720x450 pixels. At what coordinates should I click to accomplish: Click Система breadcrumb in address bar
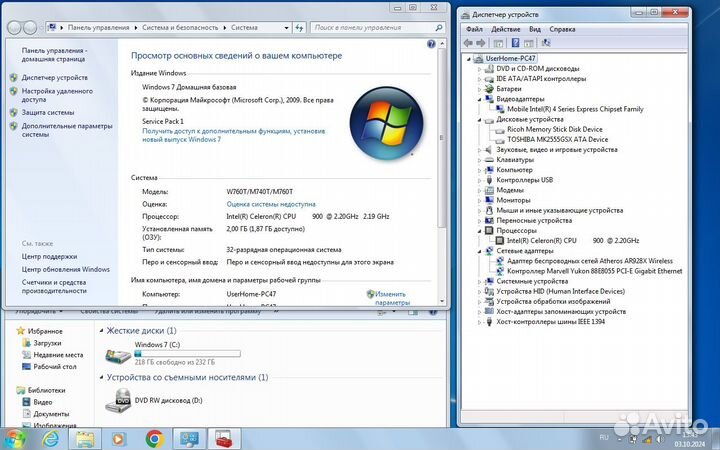coord(244,28)
